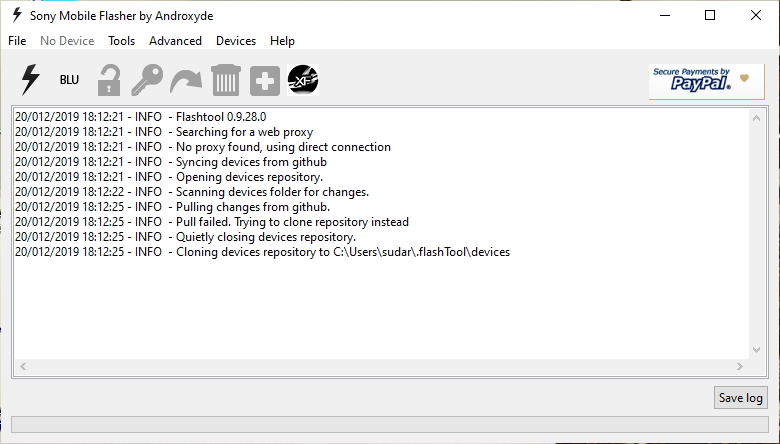Click the progress bar at the bottom
Screen dimensions: 780x444
pyautogui.click(x=390, y=424)
